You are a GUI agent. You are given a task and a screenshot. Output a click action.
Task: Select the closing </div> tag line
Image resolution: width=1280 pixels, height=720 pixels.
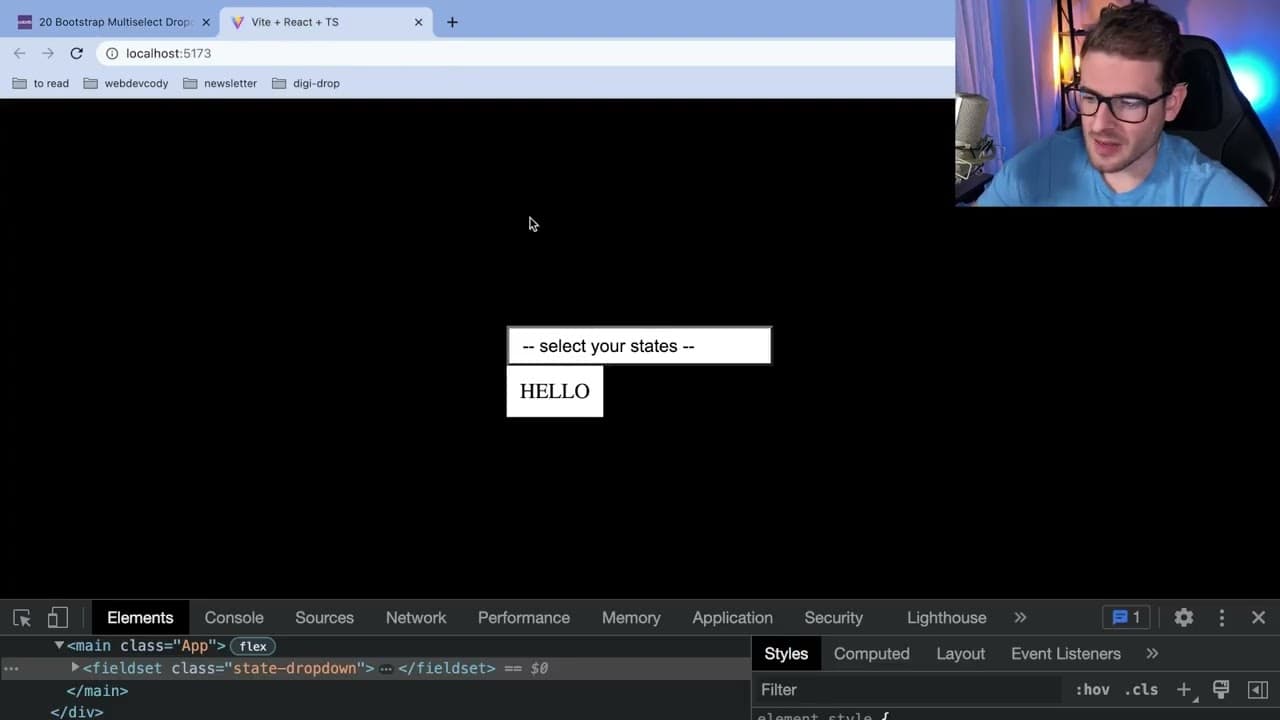77,712
